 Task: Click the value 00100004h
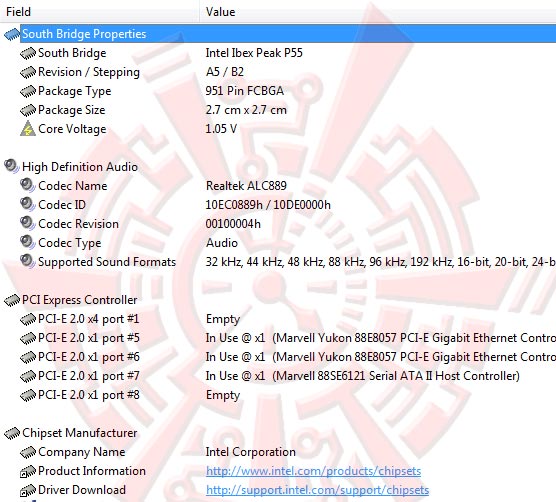pos(233,224)
